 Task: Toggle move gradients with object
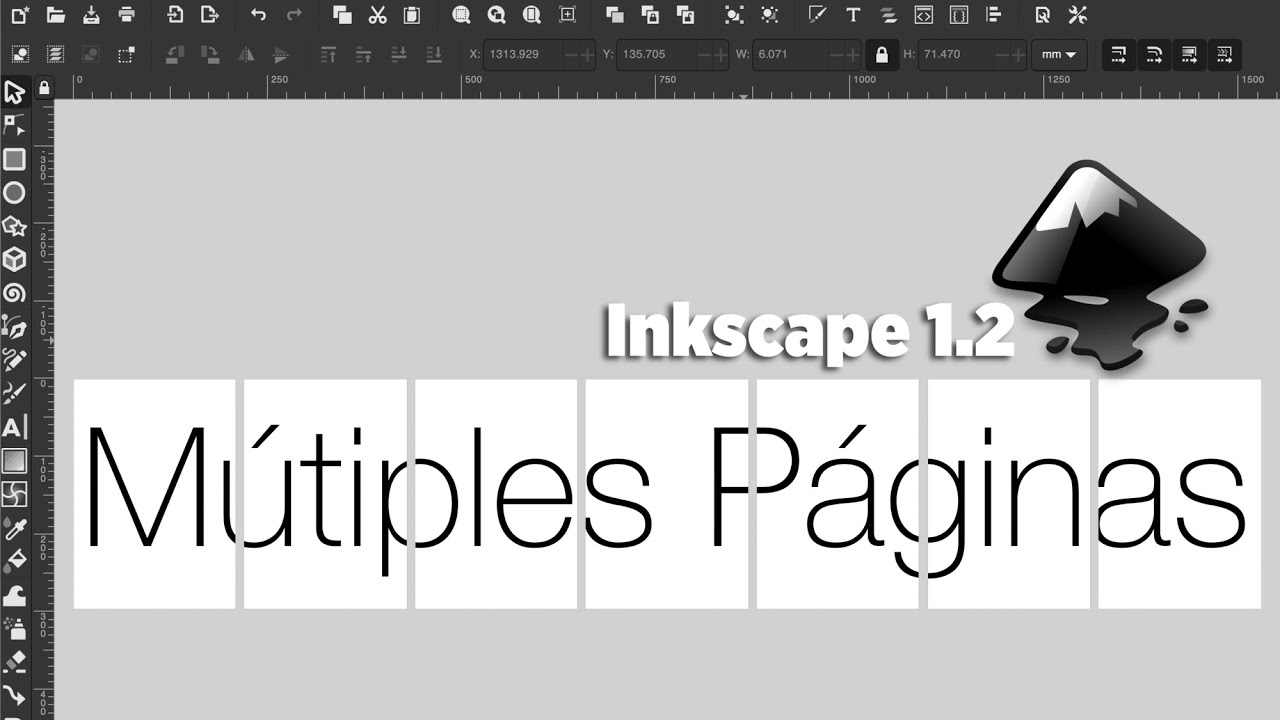coord(1190,54)
